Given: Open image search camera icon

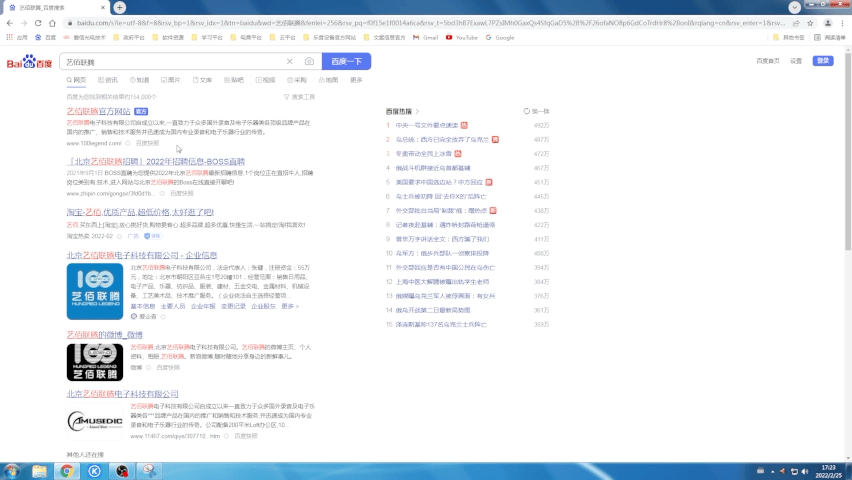Looking at the screenshot, I should coord(309,61).
